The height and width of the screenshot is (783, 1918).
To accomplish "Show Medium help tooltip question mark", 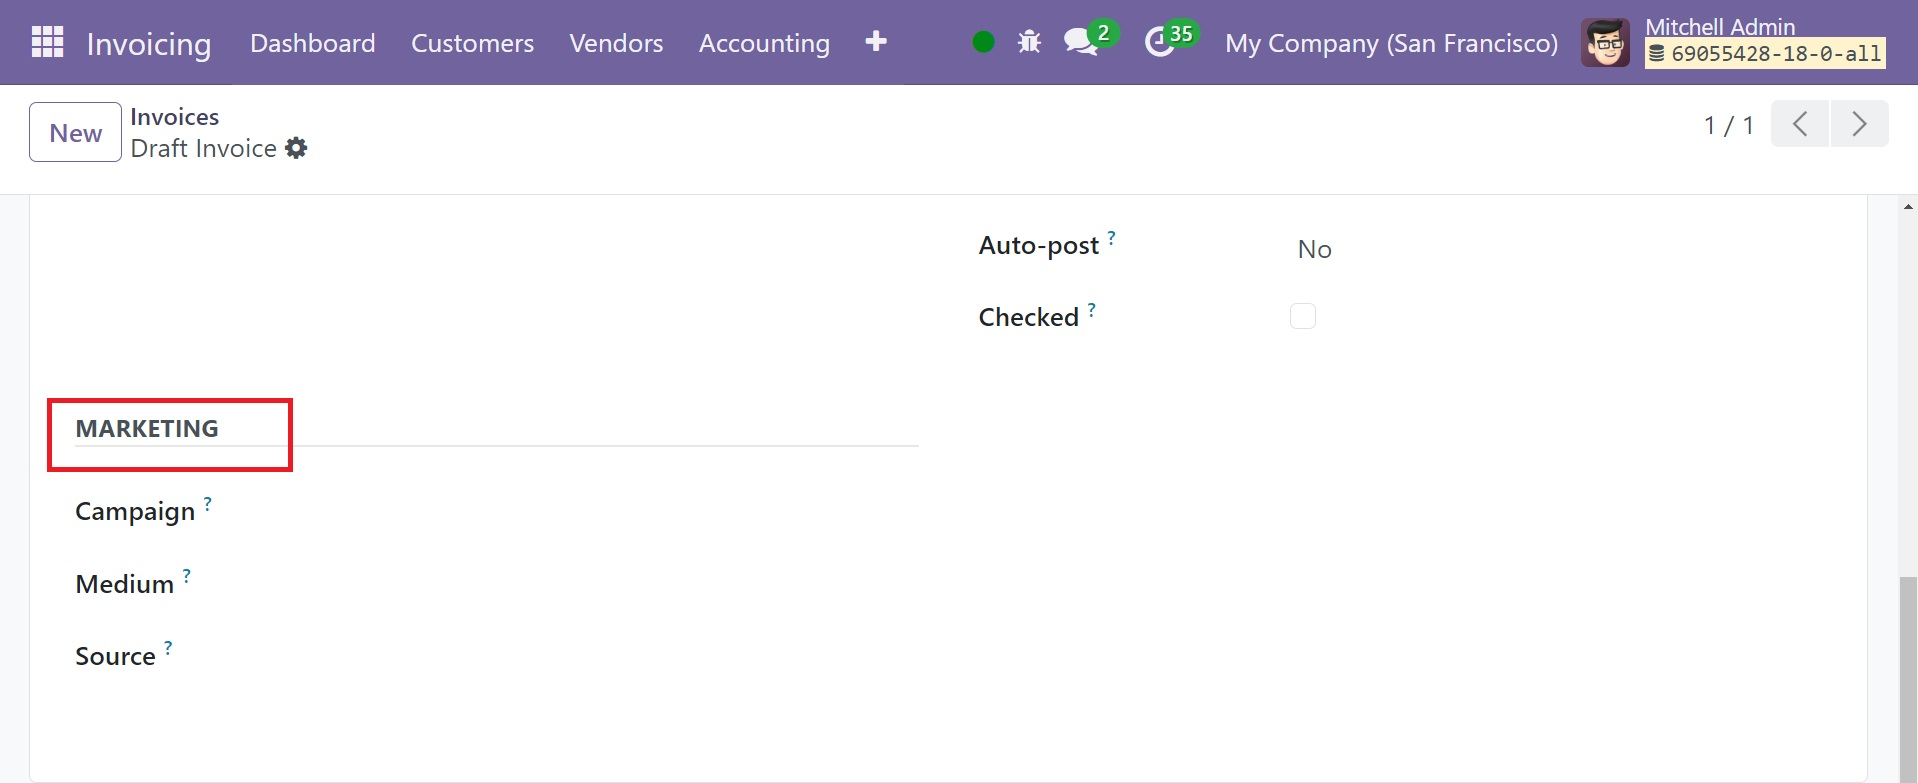I will pos(186,575).
